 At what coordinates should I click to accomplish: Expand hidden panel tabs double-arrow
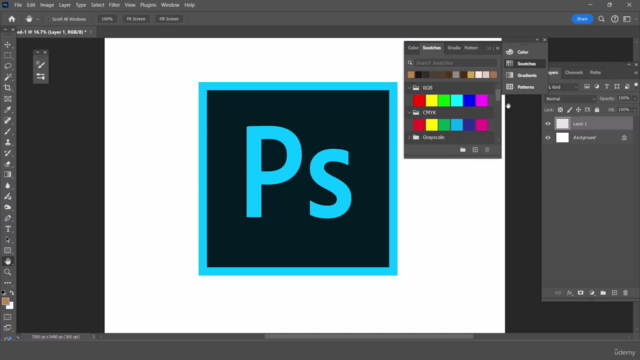(x=489, y=48)
